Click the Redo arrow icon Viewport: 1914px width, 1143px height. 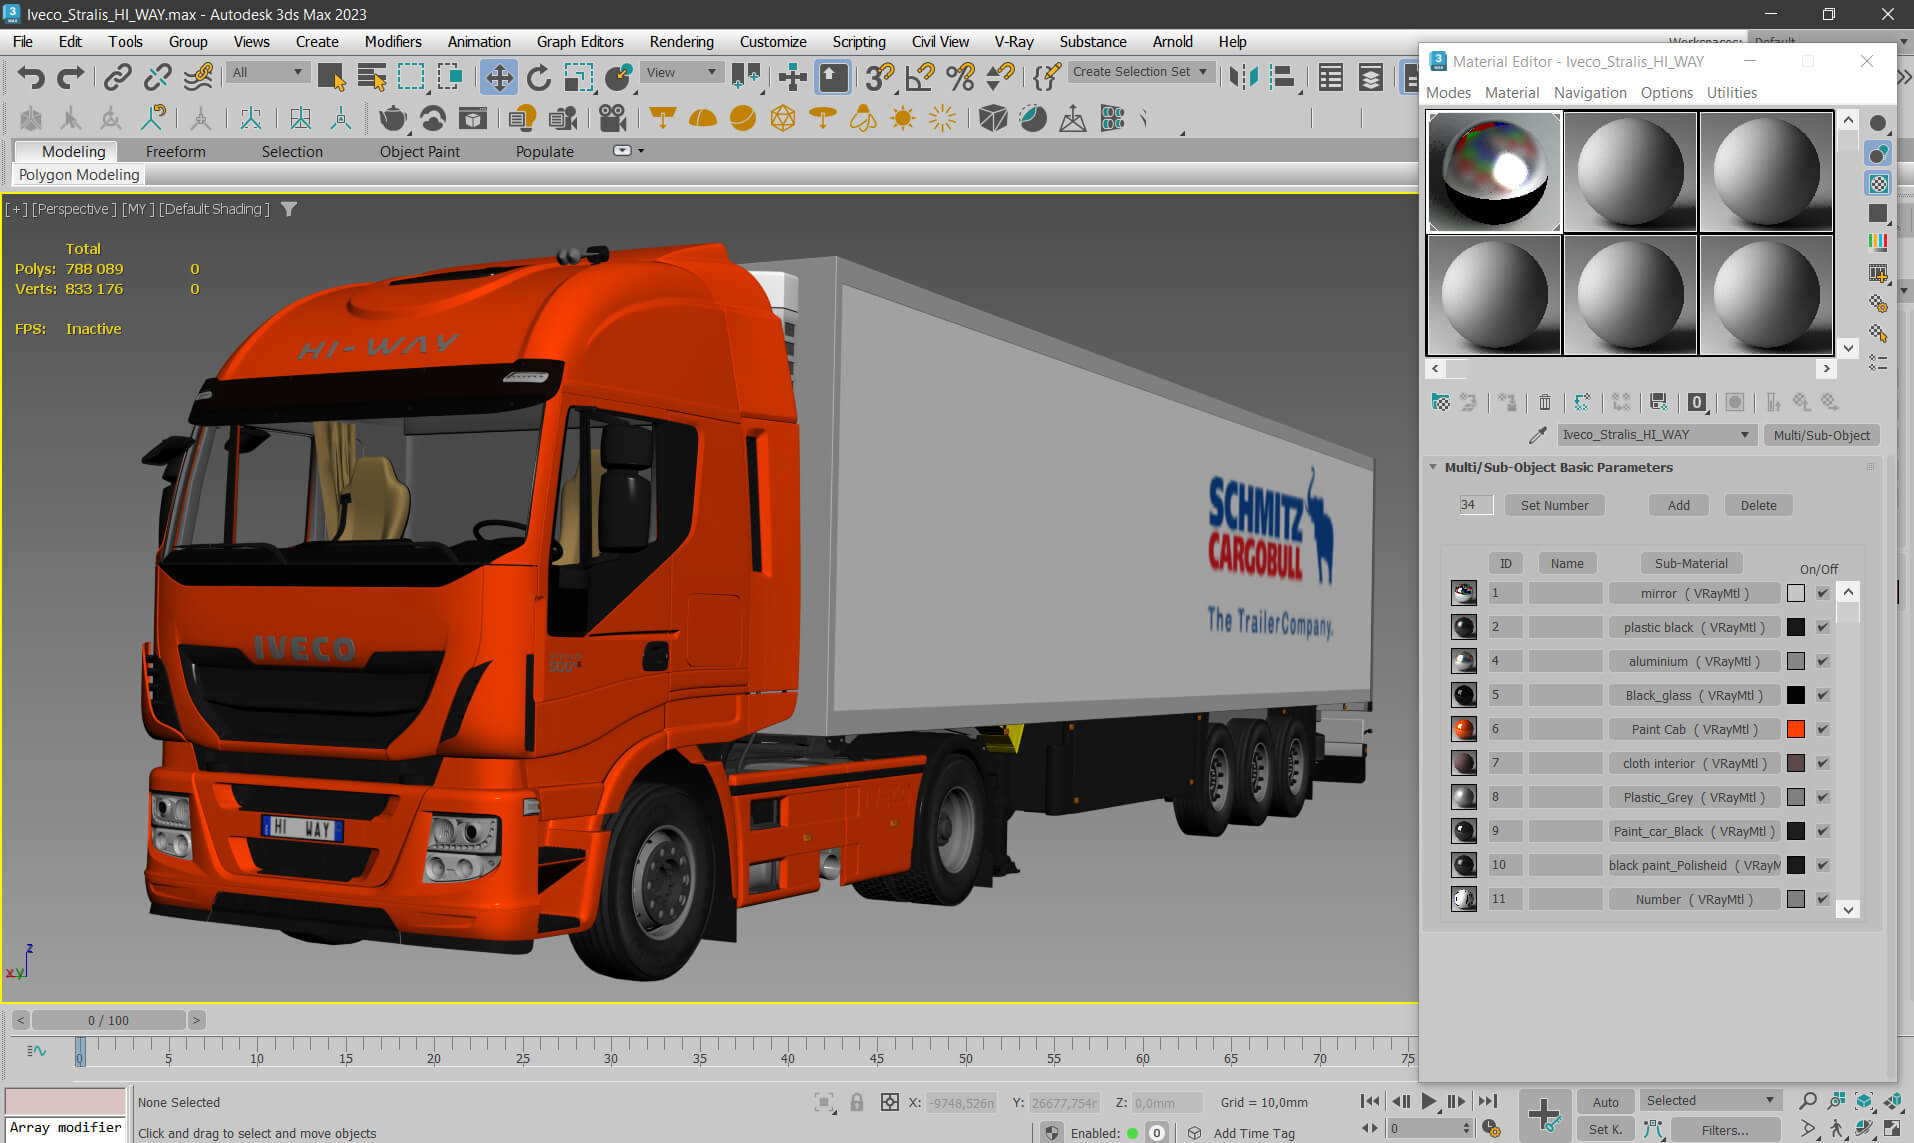tap(70, 77)
